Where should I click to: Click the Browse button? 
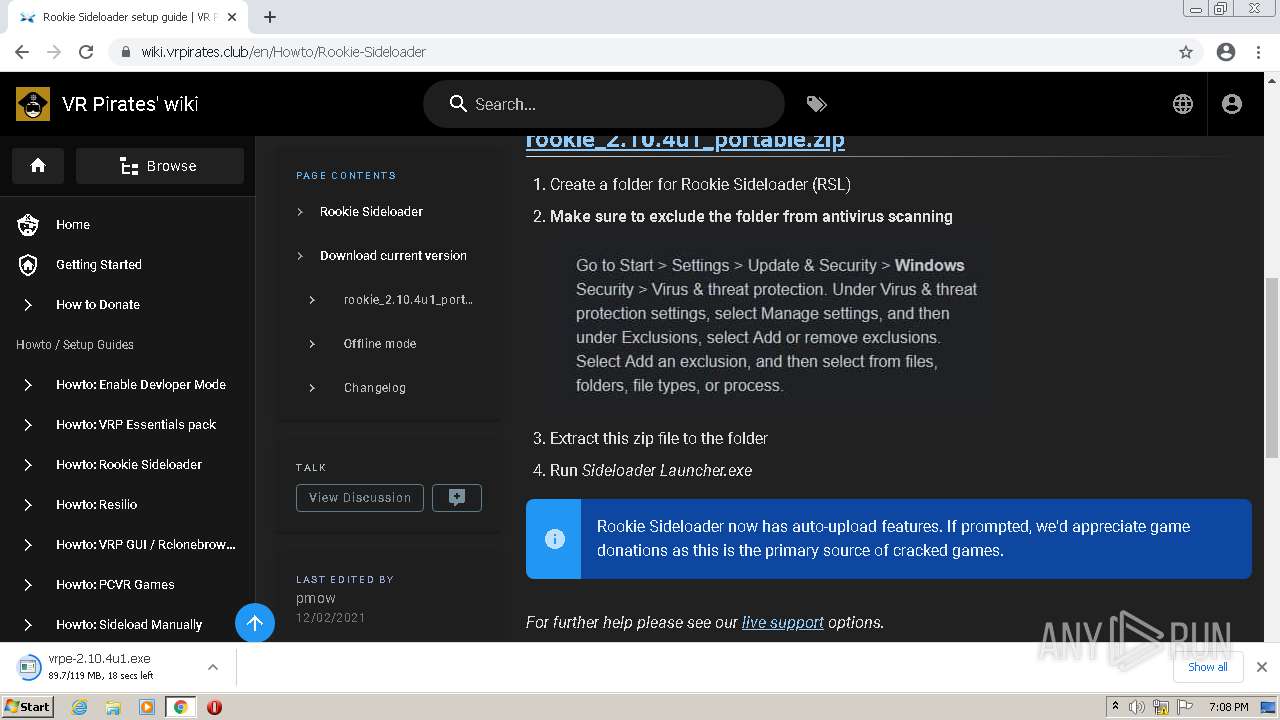(x=160, y=166)
